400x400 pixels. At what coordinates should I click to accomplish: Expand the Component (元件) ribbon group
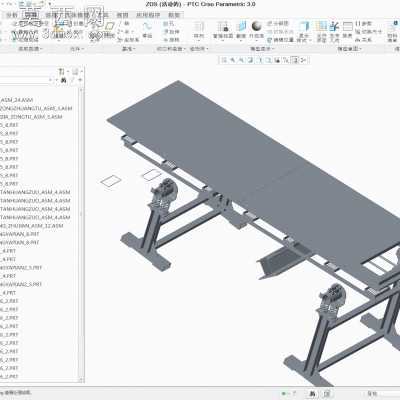77,49
